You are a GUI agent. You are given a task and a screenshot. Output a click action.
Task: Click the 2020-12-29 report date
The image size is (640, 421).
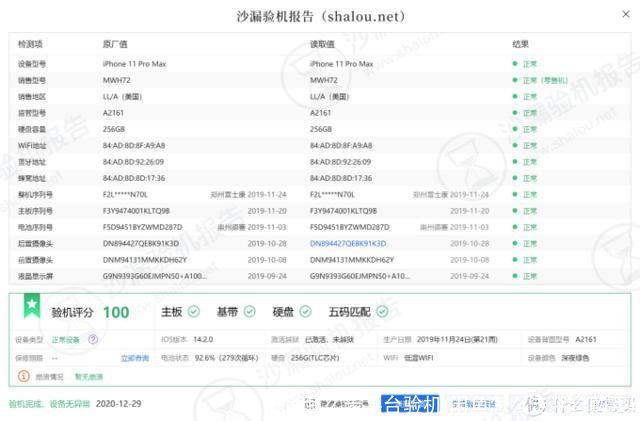tap(118, 404)
